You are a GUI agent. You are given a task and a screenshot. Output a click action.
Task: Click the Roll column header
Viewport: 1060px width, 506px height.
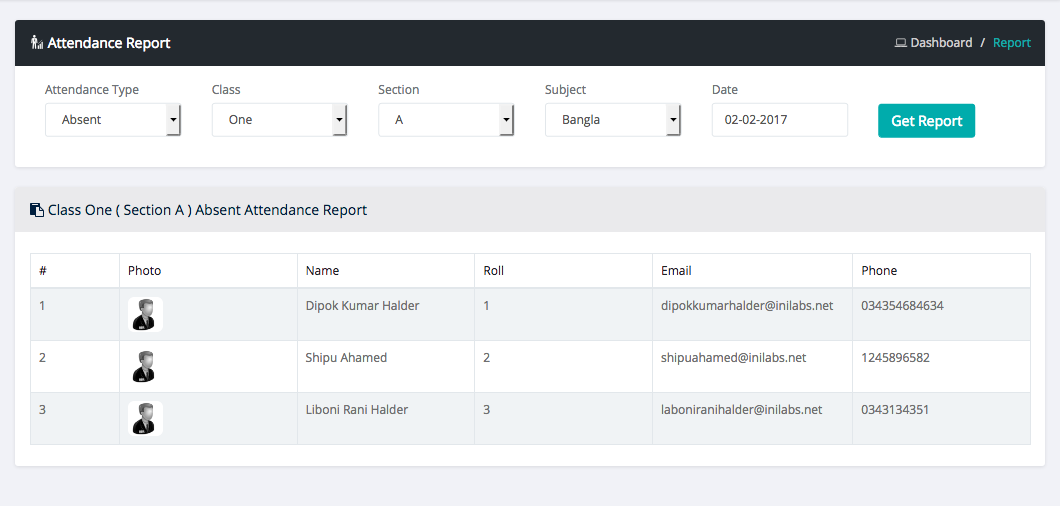[494, 271]
